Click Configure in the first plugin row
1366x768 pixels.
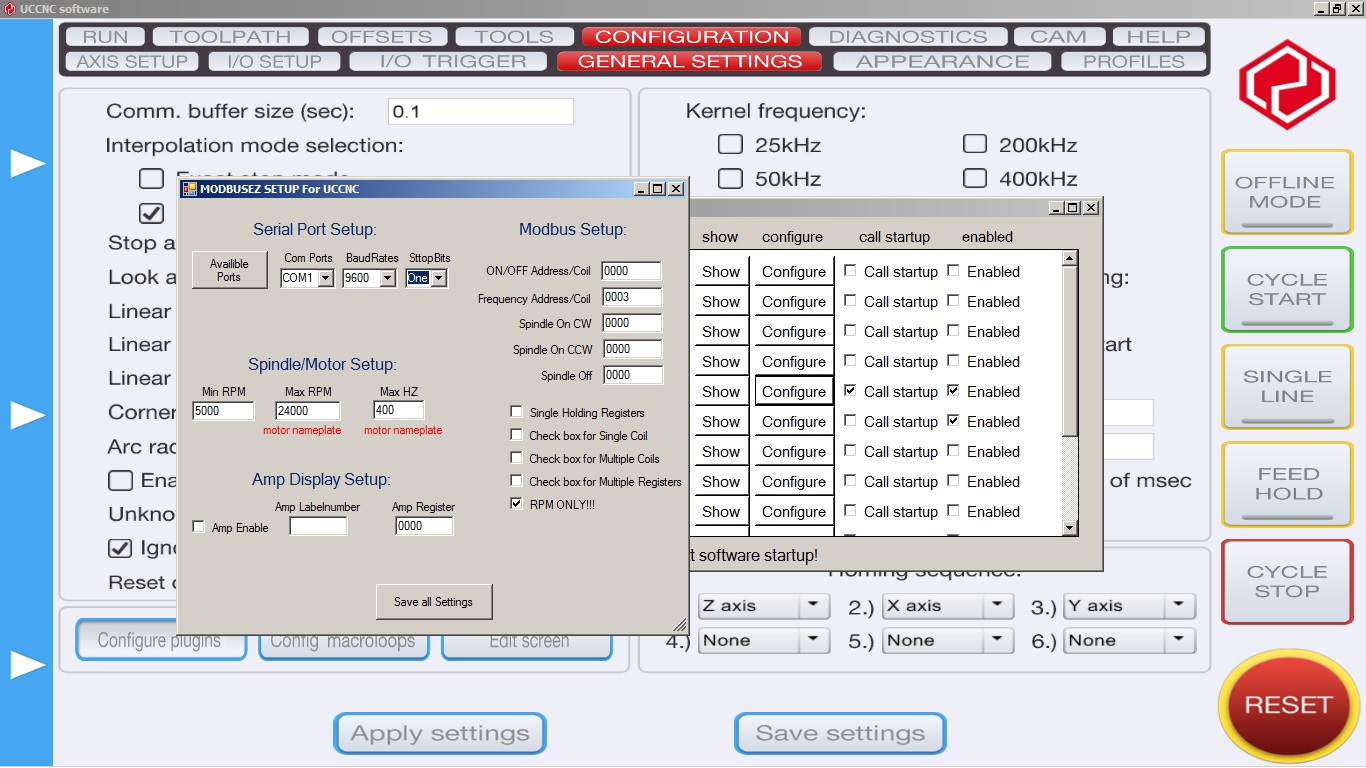794,271
